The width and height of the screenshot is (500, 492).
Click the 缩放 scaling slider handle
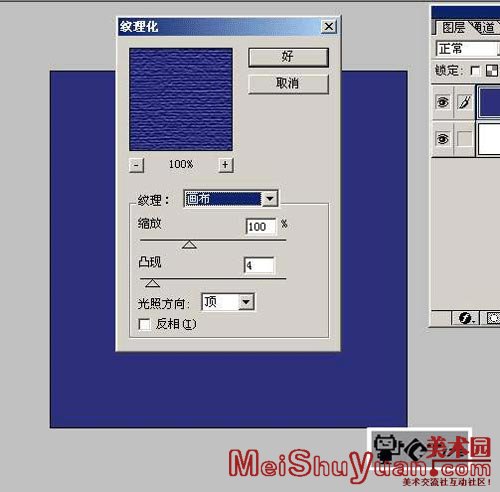189,245
